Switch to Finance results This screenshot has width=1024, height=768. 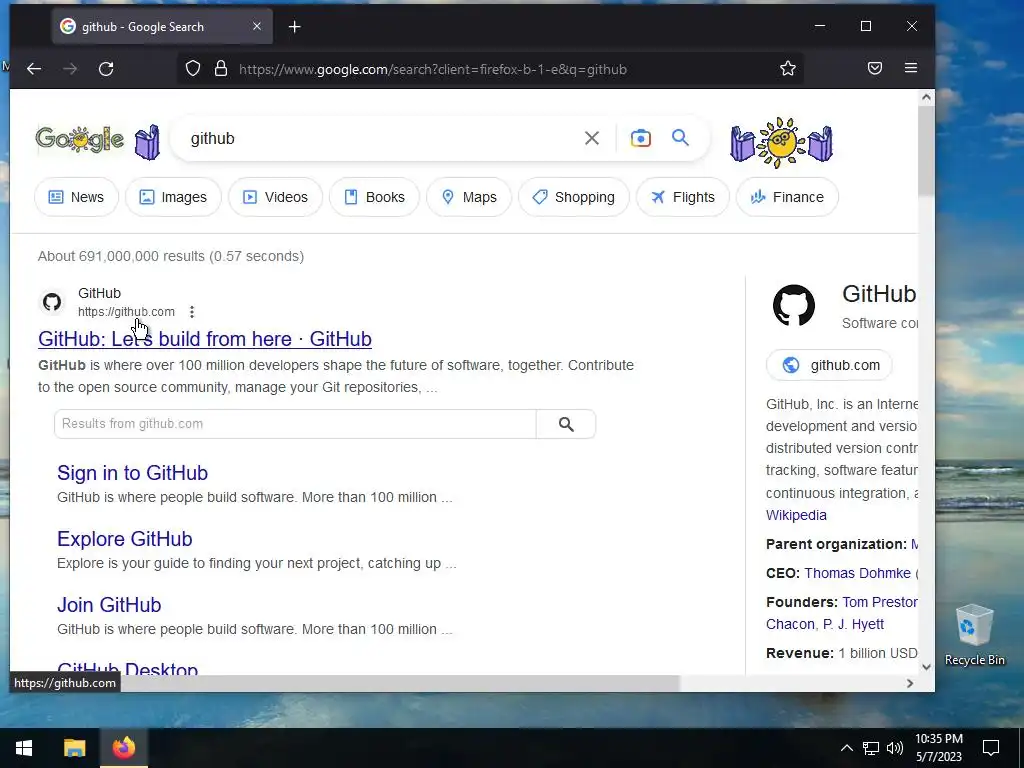tap(787, 197)
